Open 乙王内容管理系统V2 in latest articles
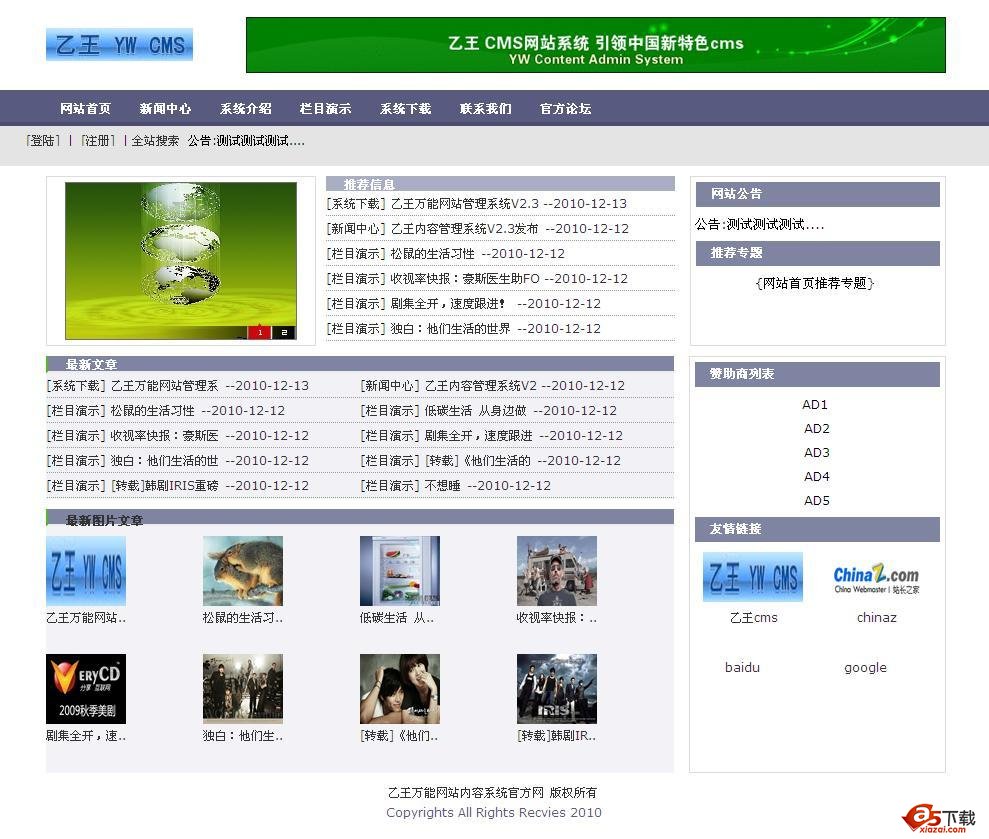This screenshot has width=989, height=839. click(x=481, y=385)
